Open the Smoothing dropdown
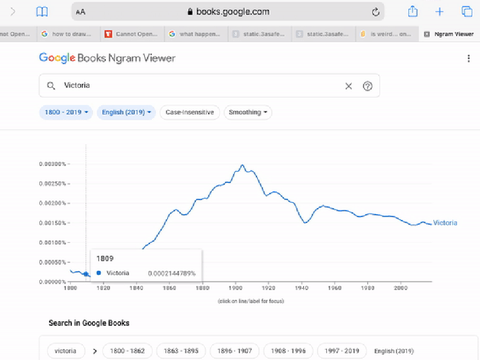480x360 pixels. click(x=248, y=112)
